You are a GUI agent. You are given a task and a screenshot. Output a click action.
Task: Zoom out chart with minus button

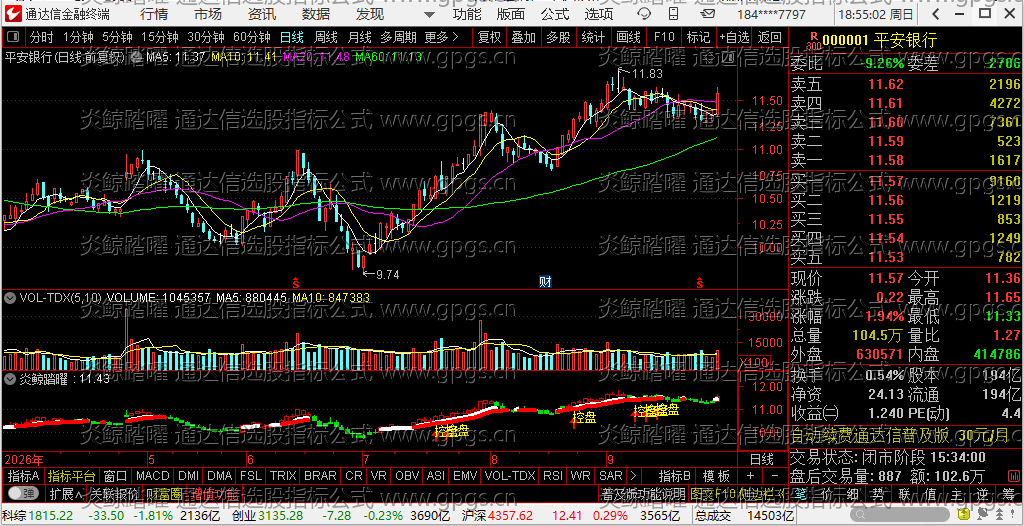(775, 475)
